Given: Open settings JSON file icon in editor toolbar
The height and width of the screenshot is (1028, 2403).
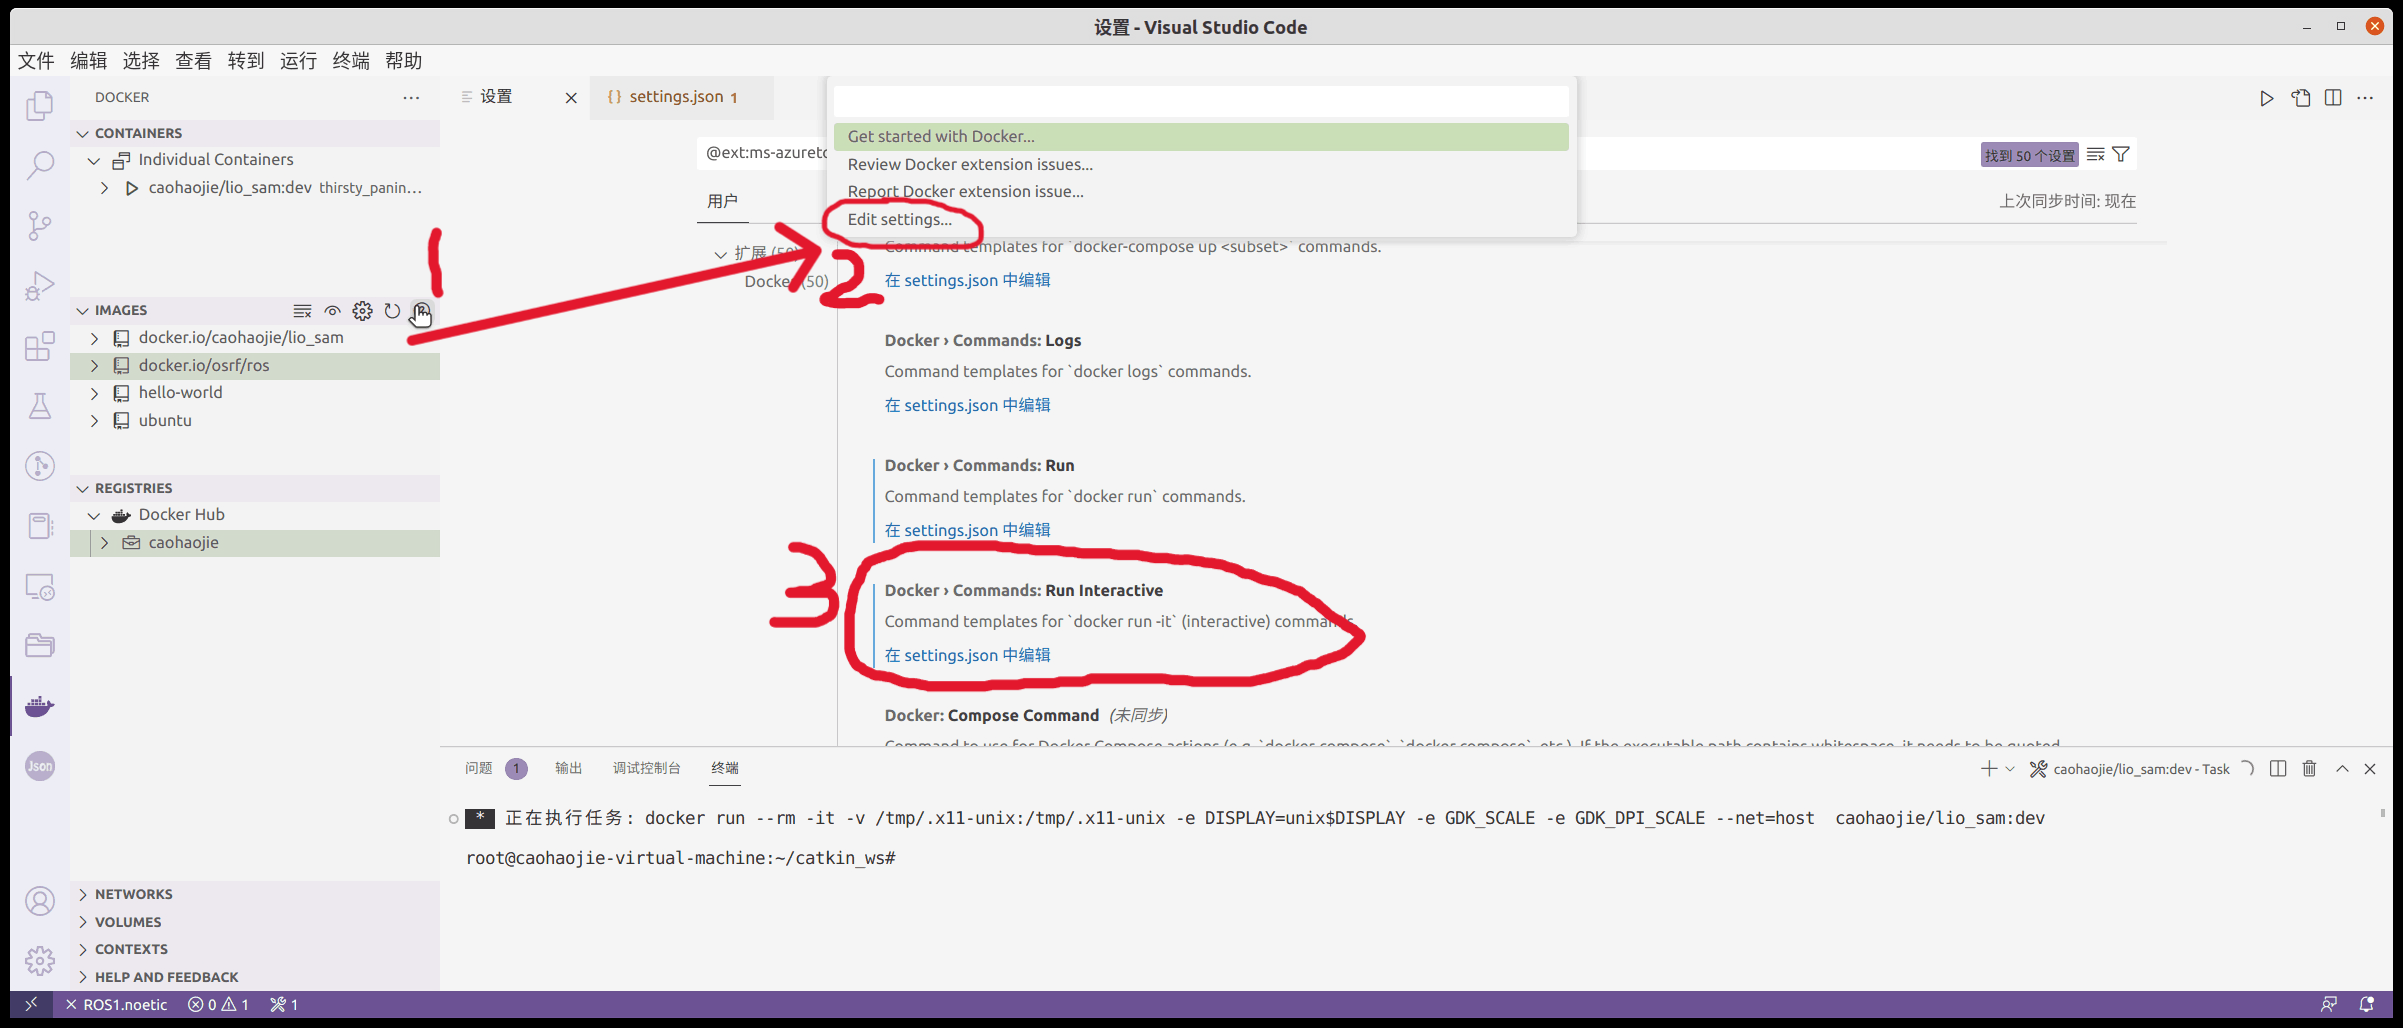Looking at the screenshot, I should 2300,98.
